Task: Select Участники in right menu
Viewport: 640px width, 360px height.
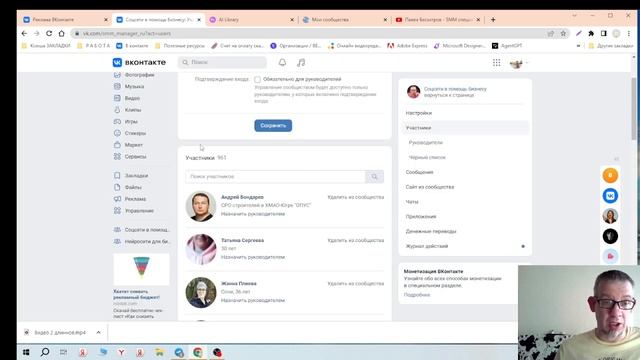Action: 465,128
